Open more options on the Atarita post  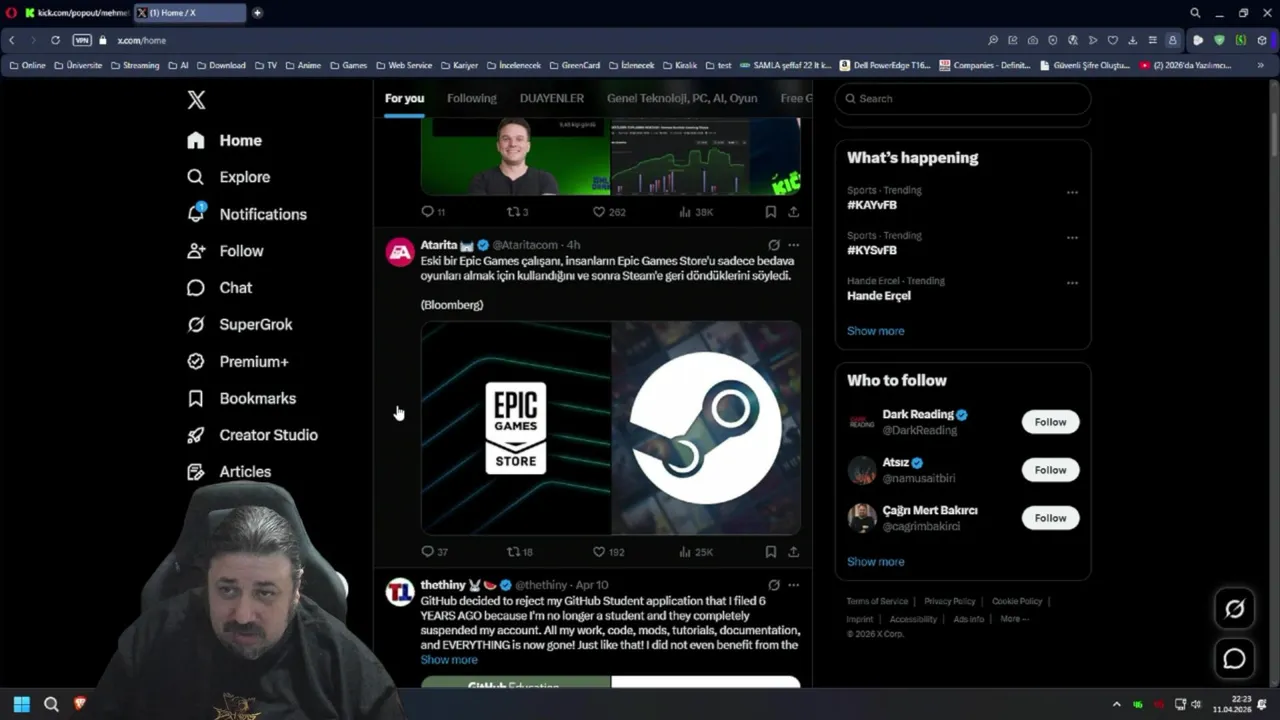(x=794, y=245)
